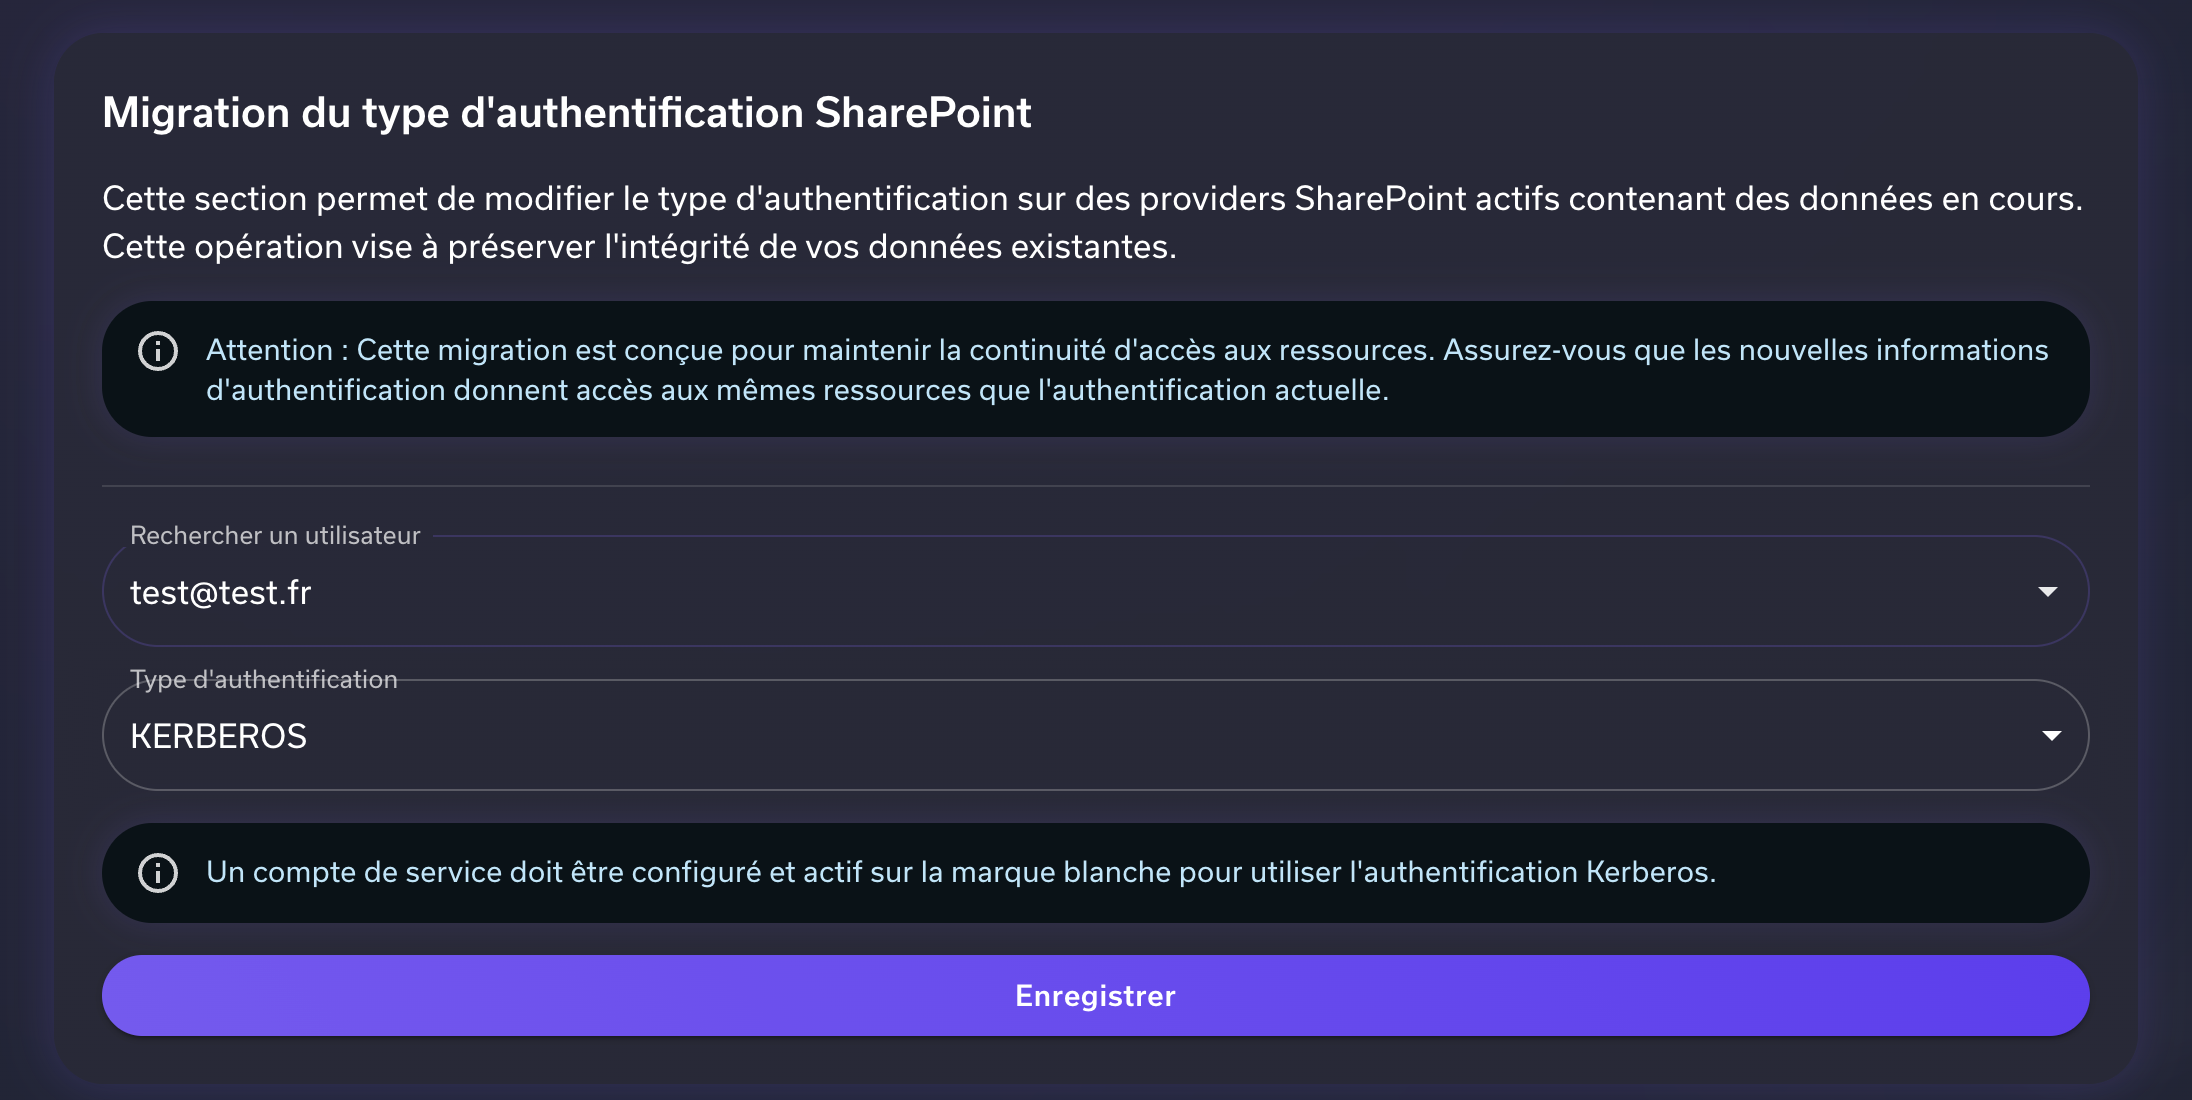The image size is (2192, 1100).
Task: Click "providers SharePoint actifs" in the description
Action: click(1348, 199)
